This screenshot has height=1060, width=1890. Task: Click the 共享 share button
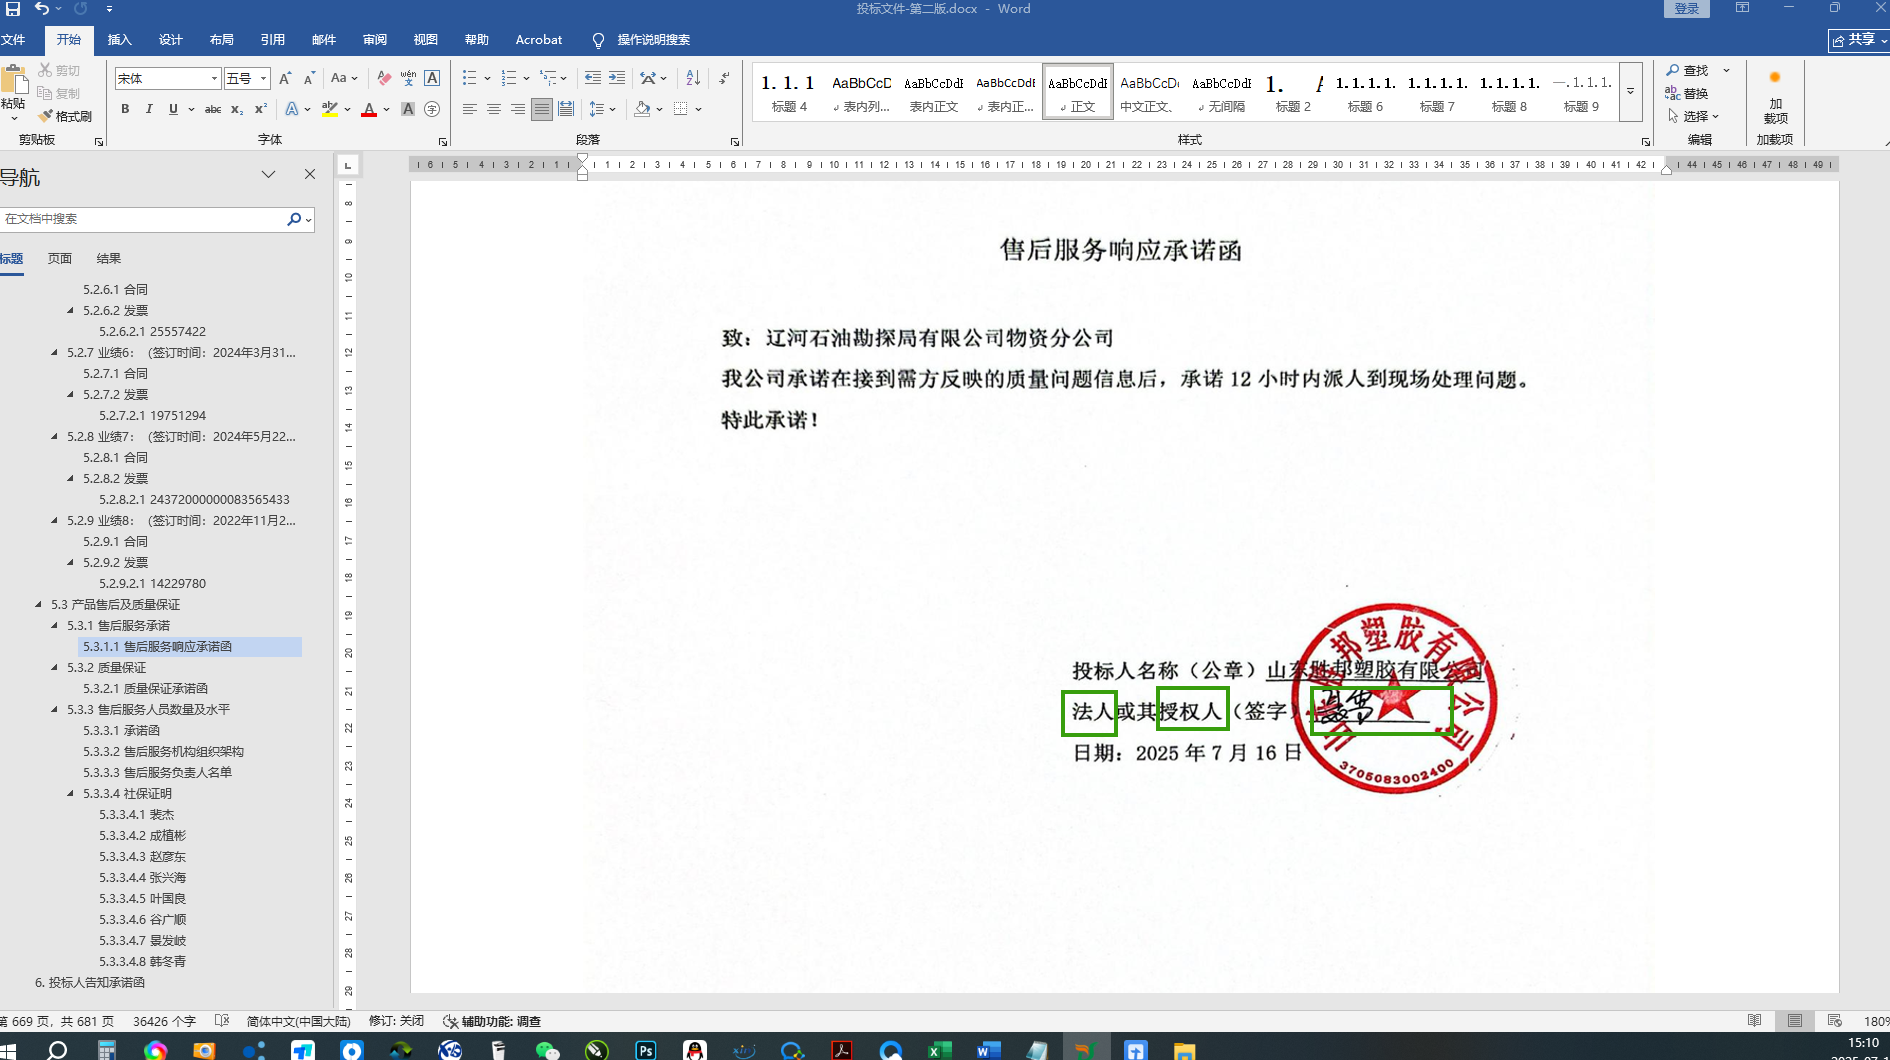coord(1859,40)
